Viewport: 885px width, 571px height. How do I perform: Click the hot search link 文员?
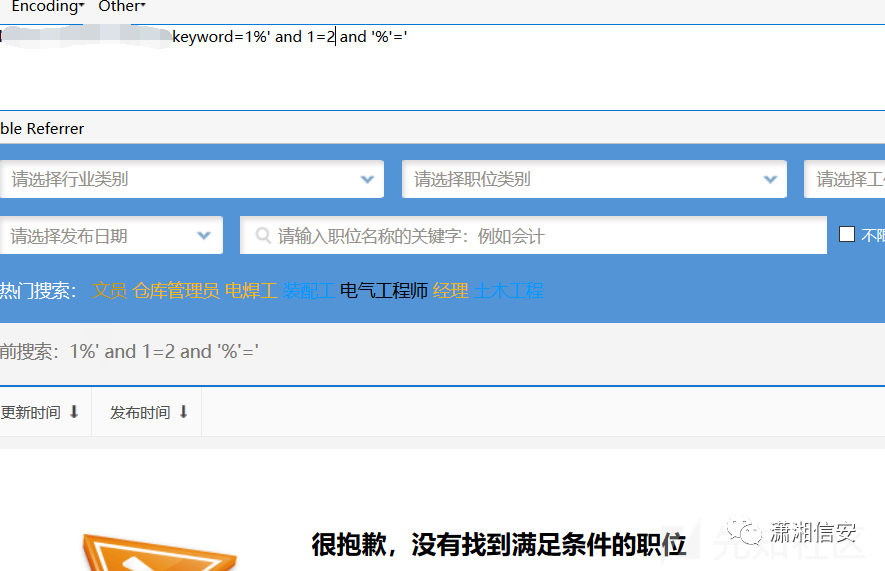[x=109, y=291]
